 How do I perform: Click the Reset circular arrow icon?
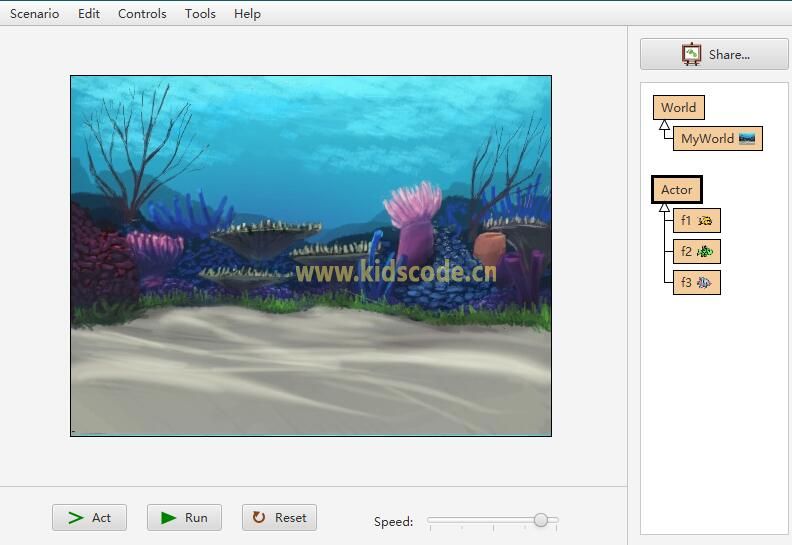point(259,517)
